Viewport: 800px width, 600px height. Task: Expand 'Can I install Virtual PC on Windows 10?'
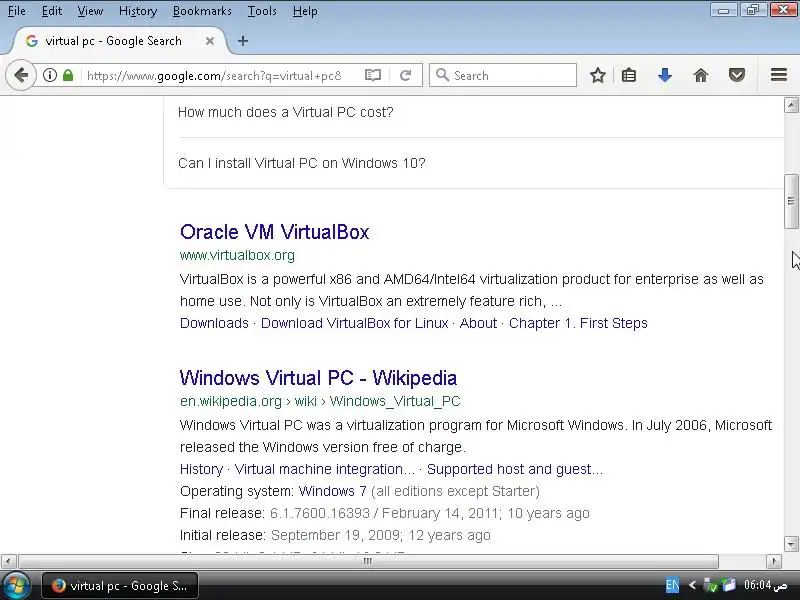pyautogui.click(x=302, y=163)
